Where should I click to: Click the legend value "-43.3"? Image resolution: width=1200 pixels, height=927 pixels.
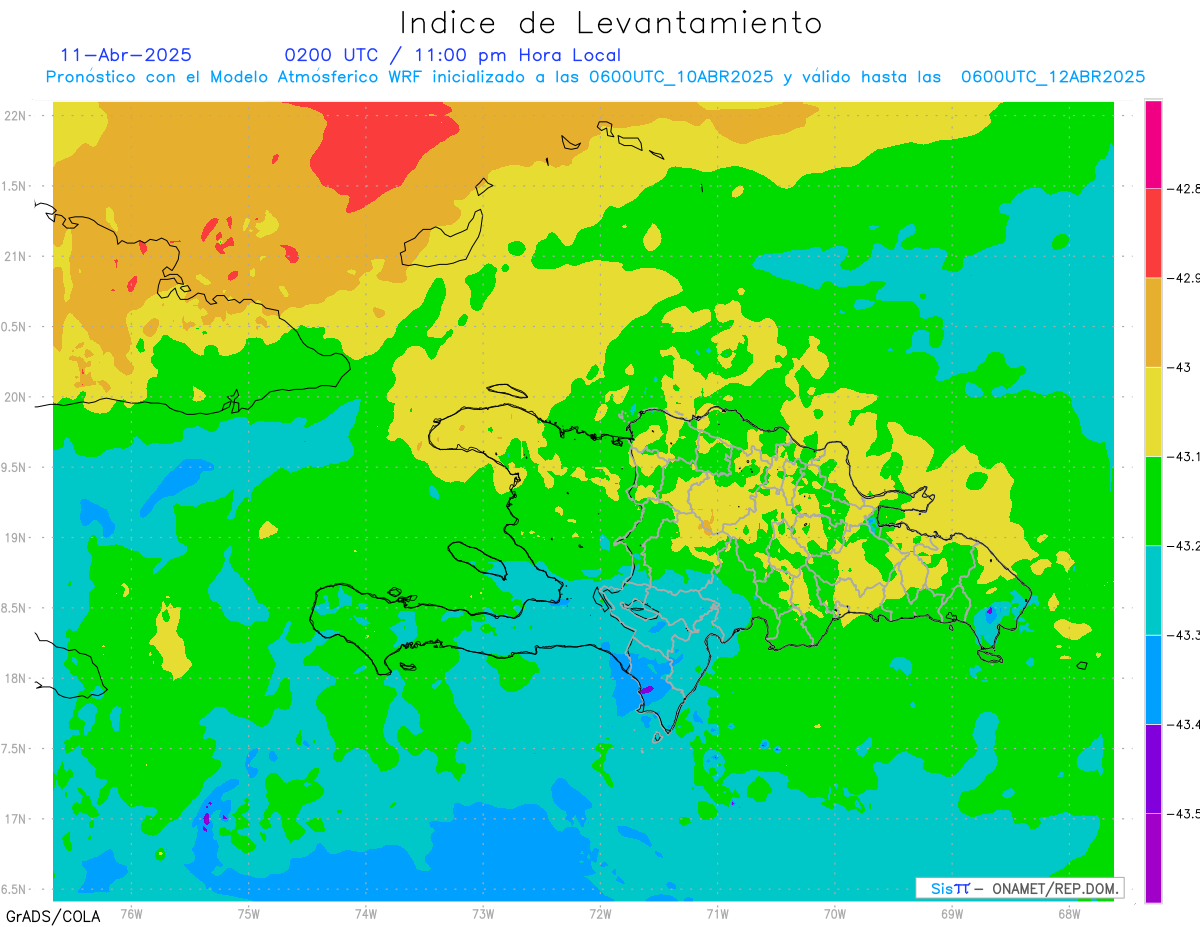click(1185, 635)
